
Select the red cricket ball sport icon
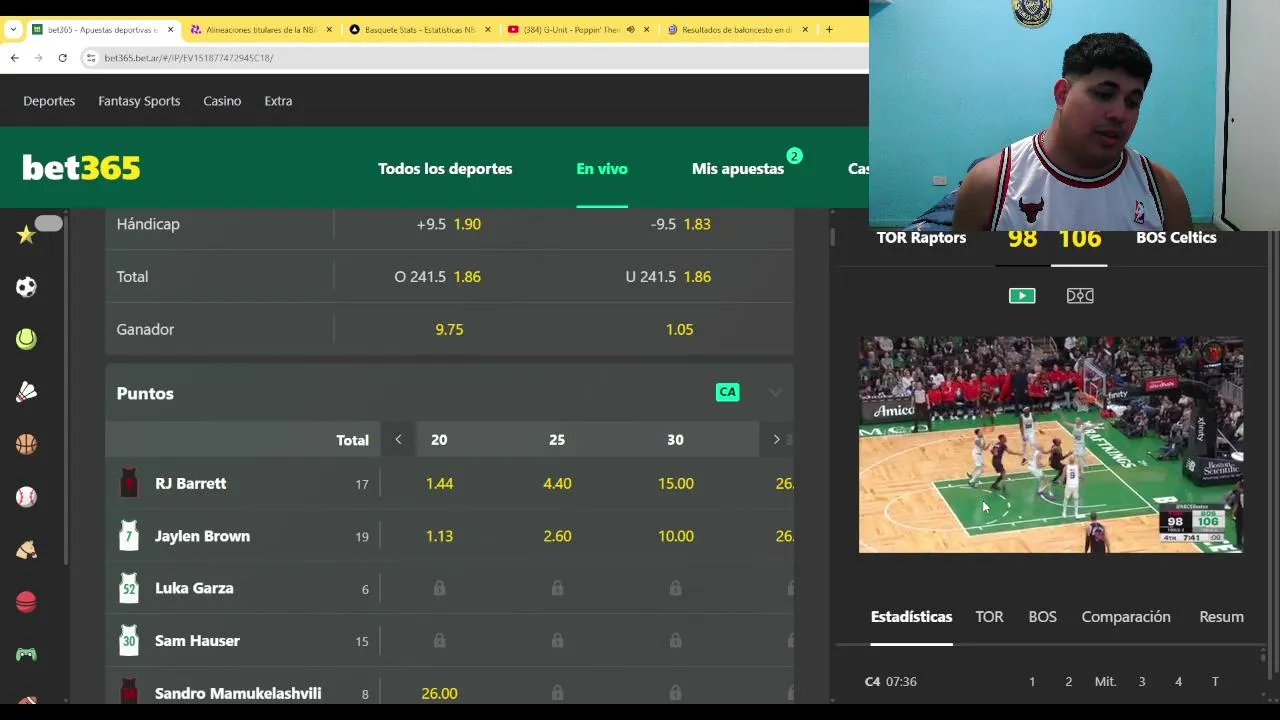pos(26,602)
